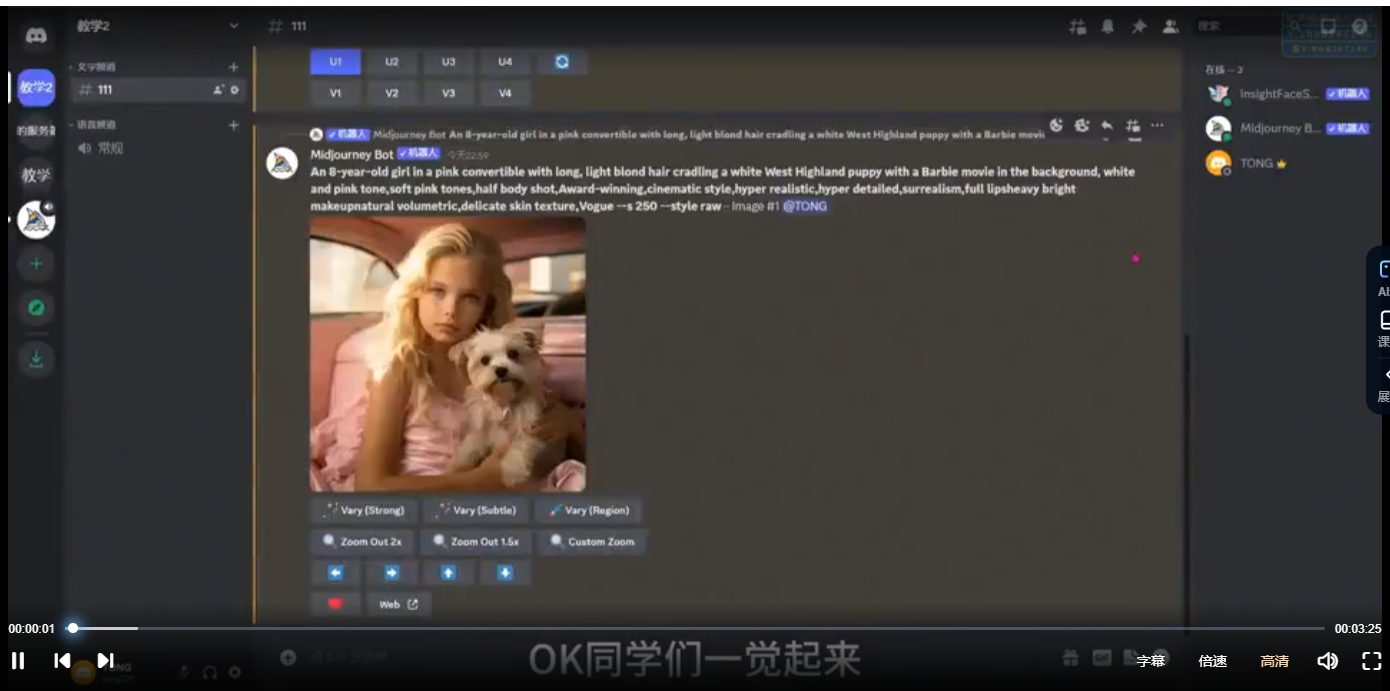Add a super reaction to the message
The height and width of the screenshot is (691, 1390).
(1082, 125)
